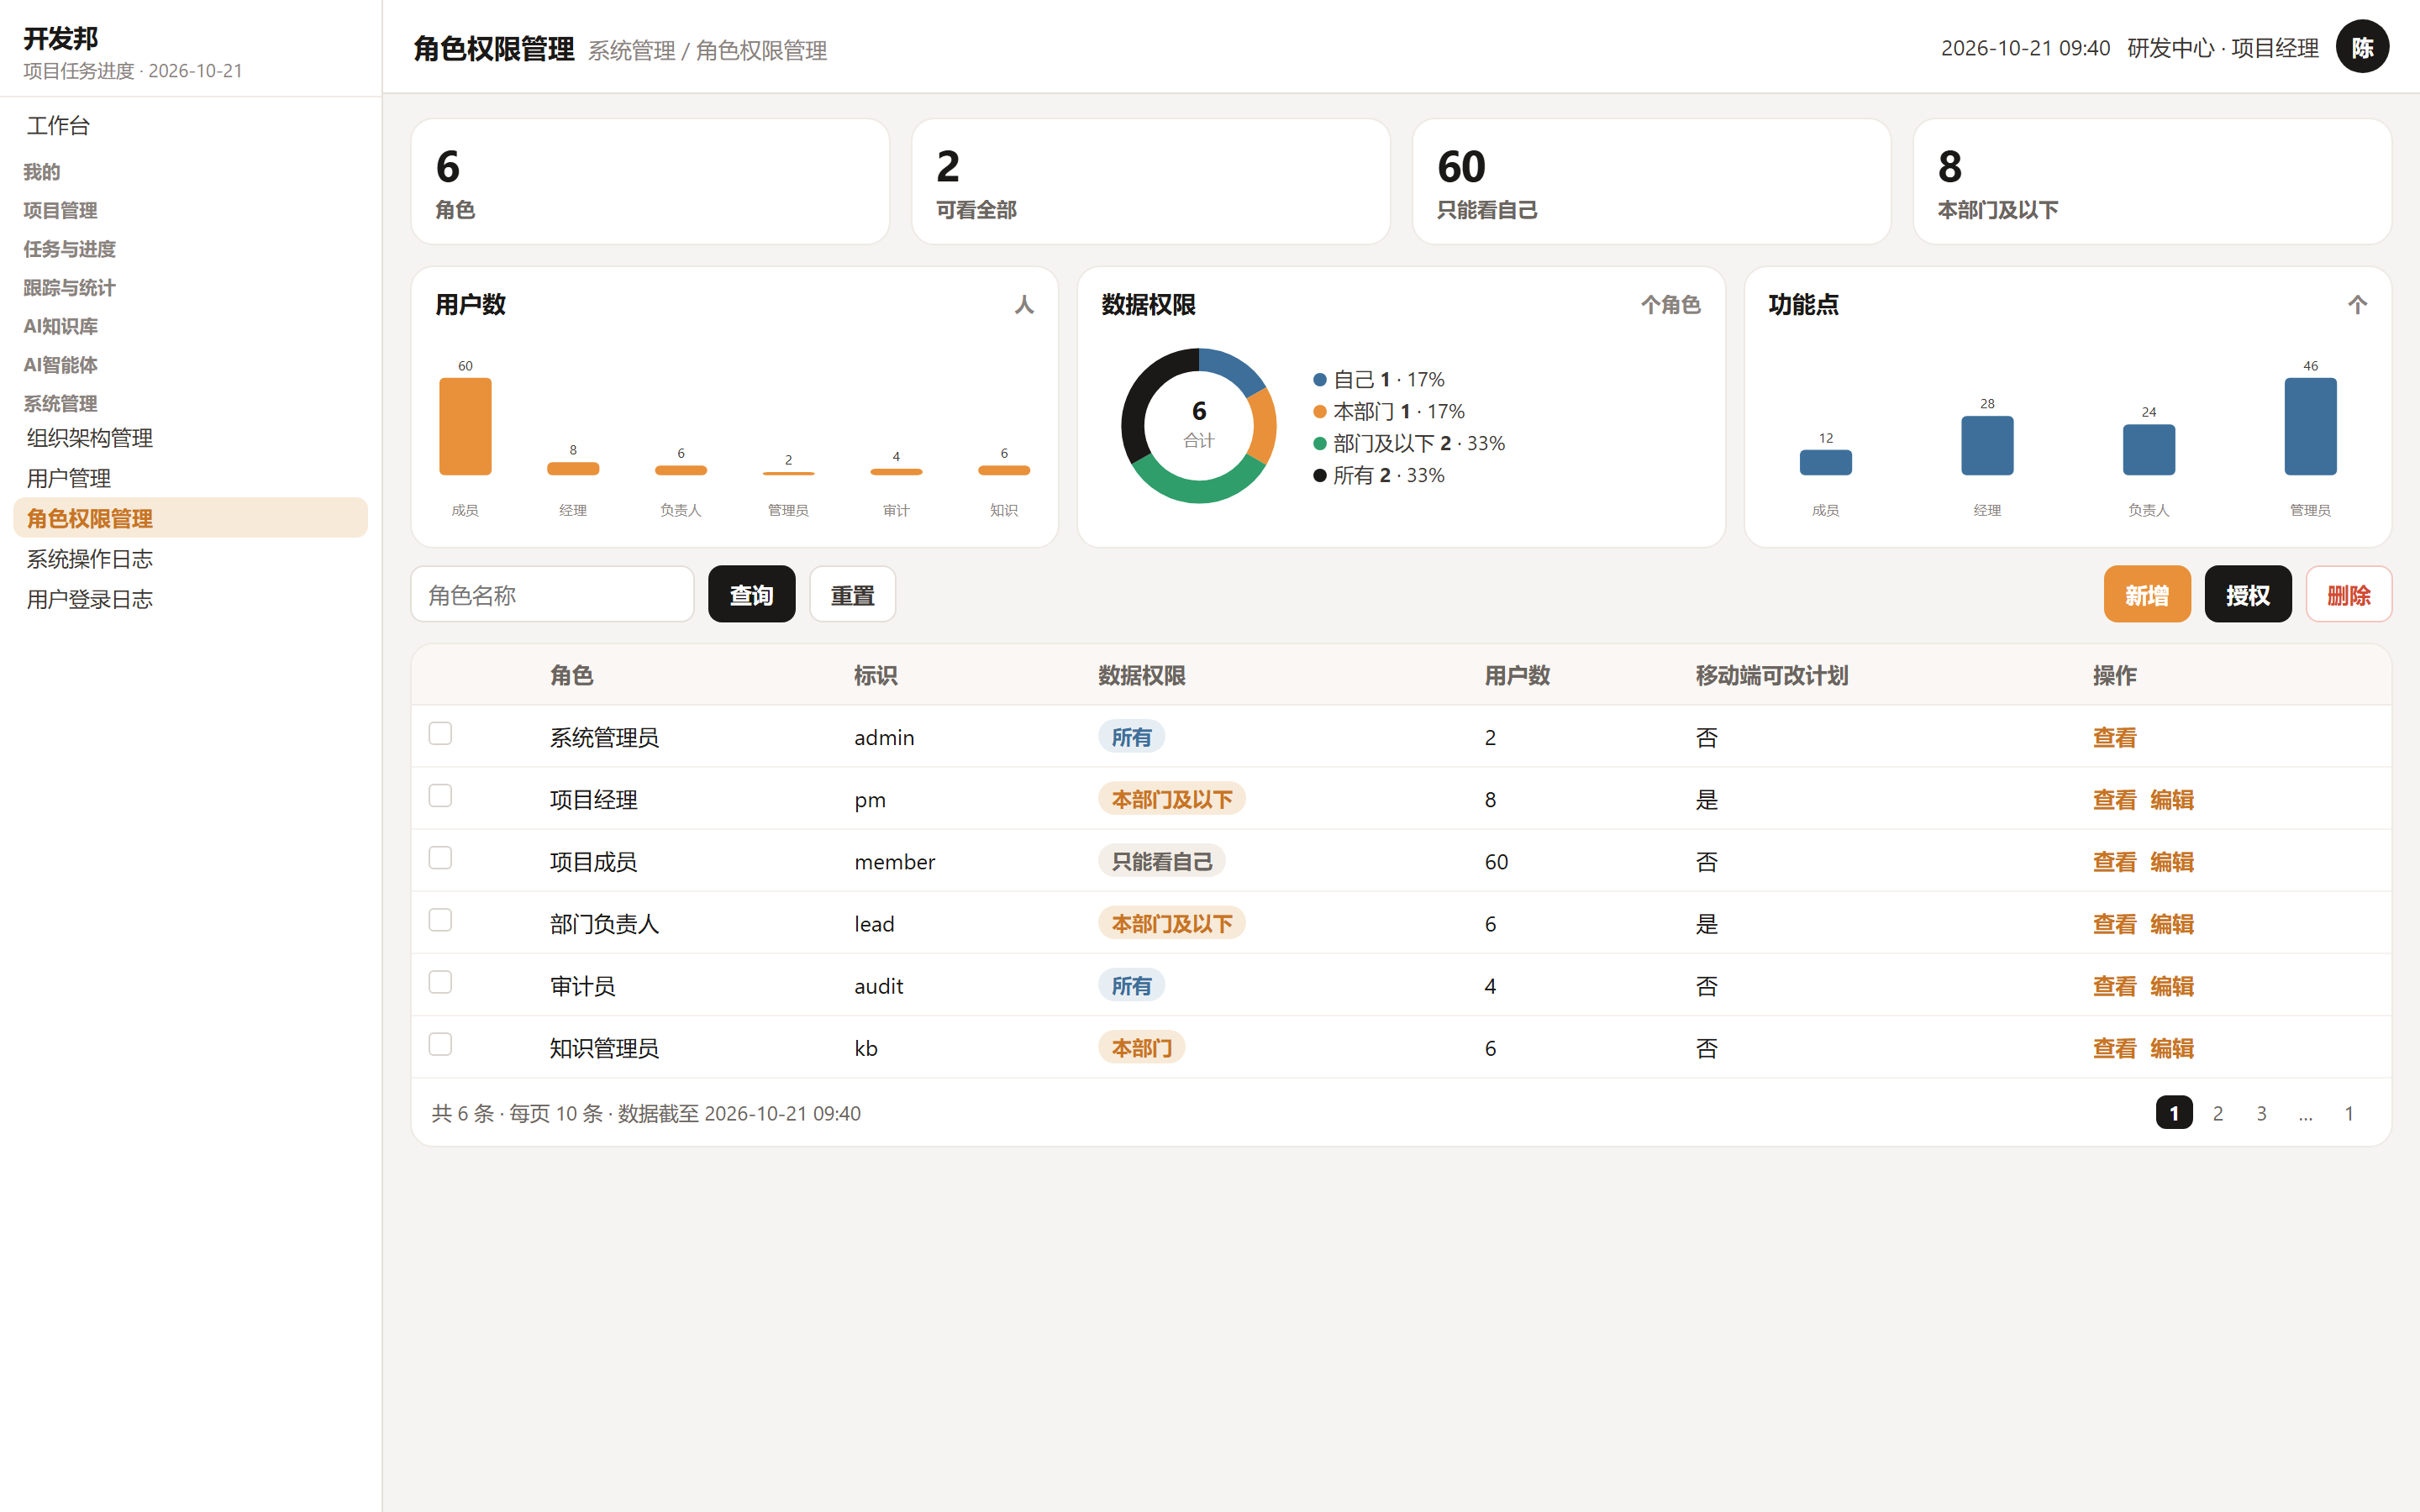The height and width of the screenshot is (1512, 2420).
Task: Edit the 部门负责人 role
Action: [2172, 924]
